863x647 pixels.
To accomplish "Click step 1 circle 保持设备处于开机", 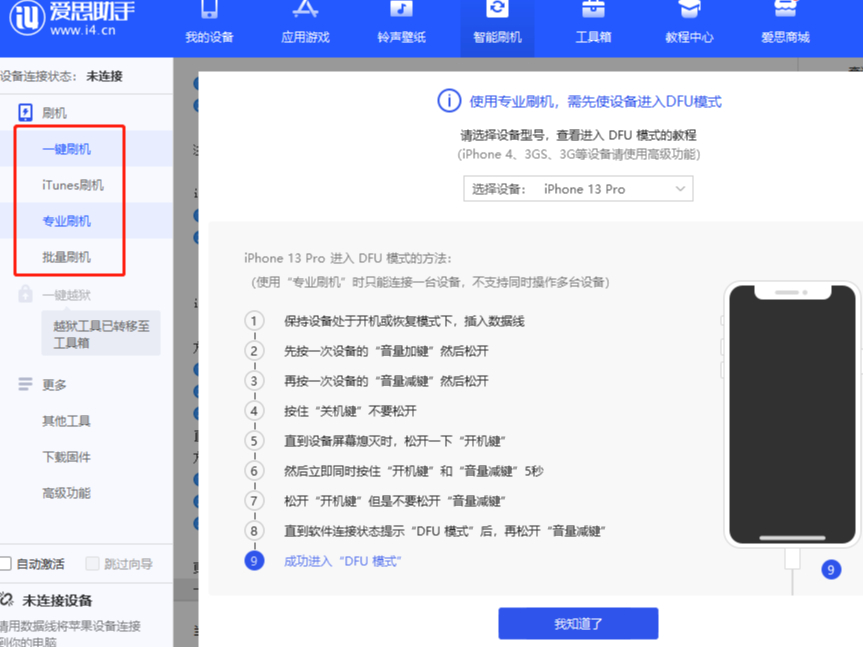I will pos(254,321).
